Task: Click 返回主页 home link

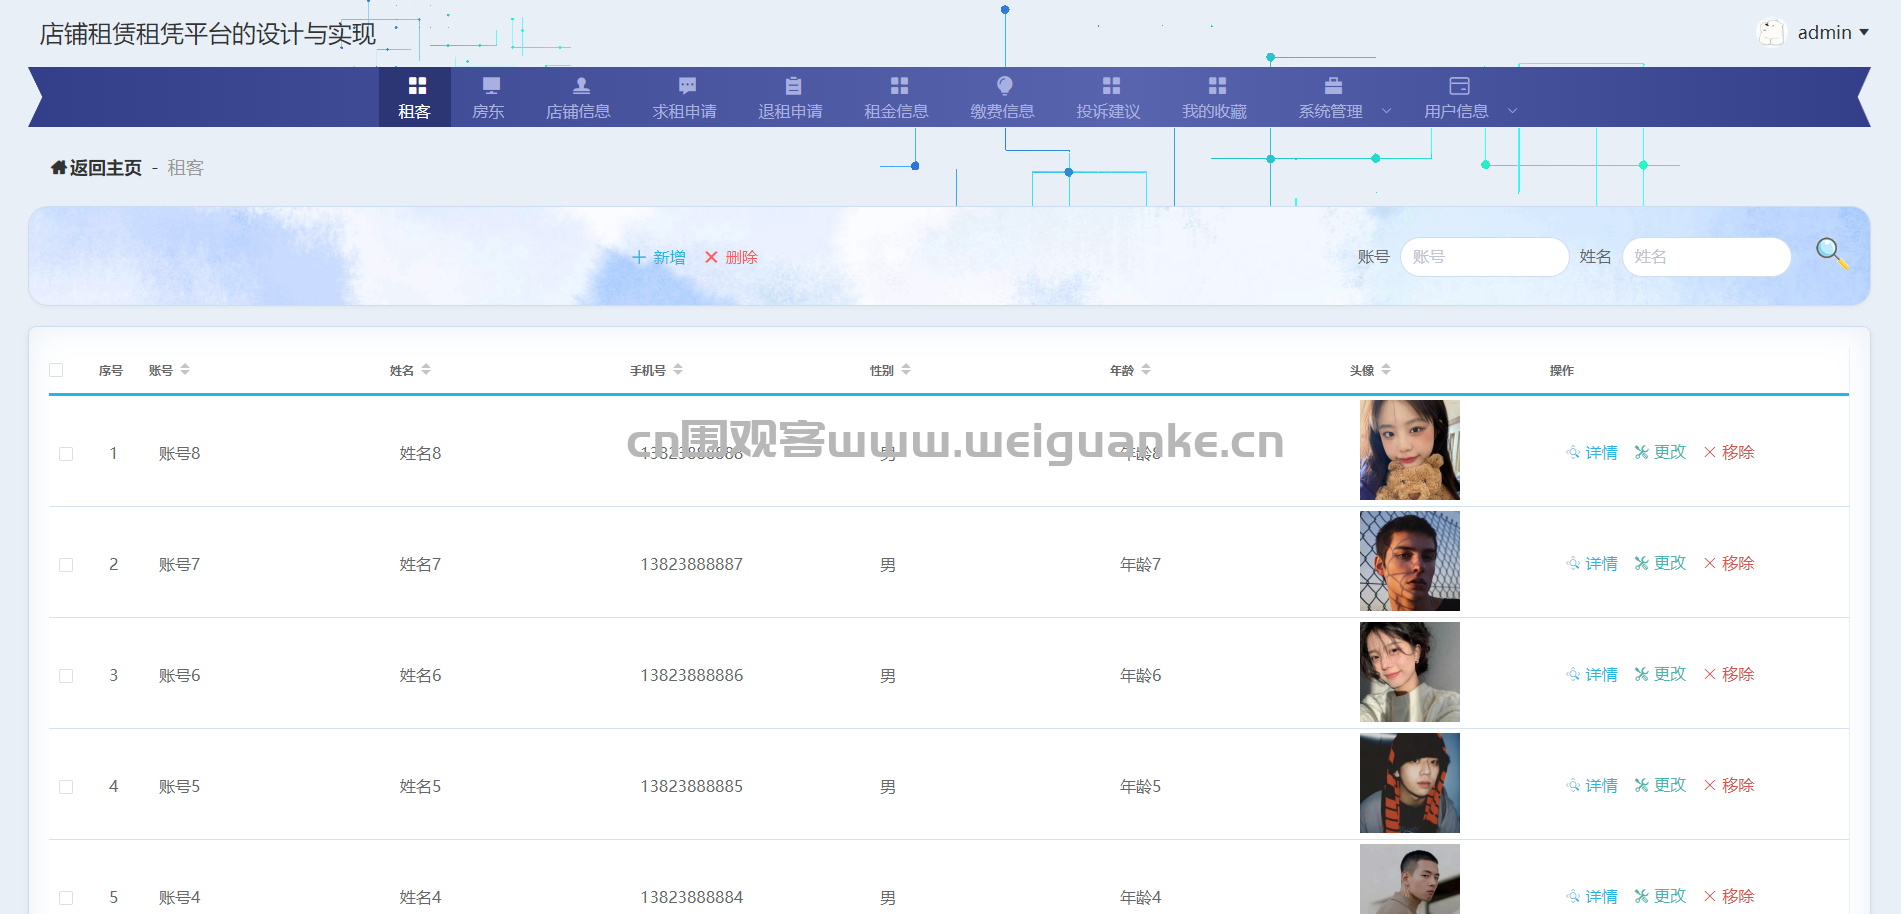Action: (x=96, y=168)
